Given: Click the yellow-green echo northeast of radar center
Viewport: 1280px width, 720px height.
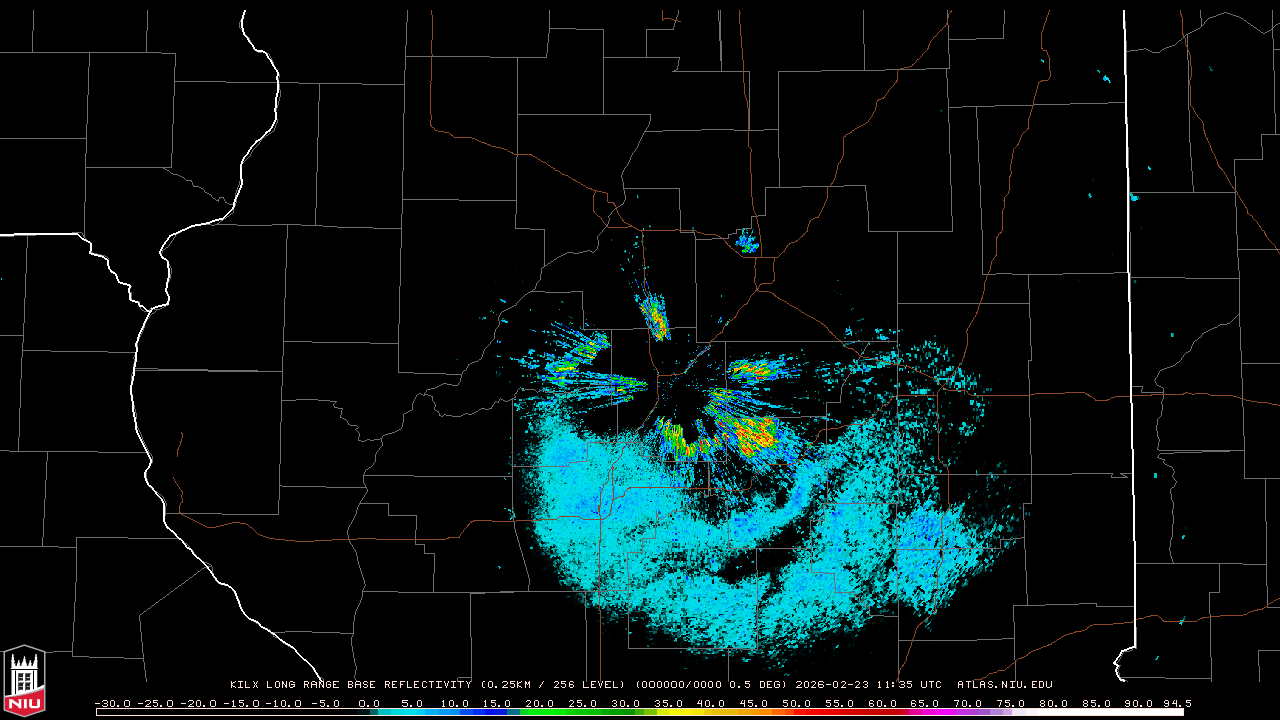Looking at the screenshot, I should (755, 370).
